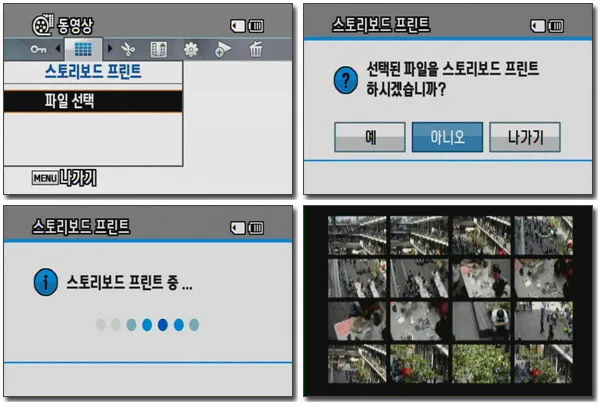This screenshot has width=600, height=405.
Task: Click the blue question mark dialog icon
Action: 345,82
